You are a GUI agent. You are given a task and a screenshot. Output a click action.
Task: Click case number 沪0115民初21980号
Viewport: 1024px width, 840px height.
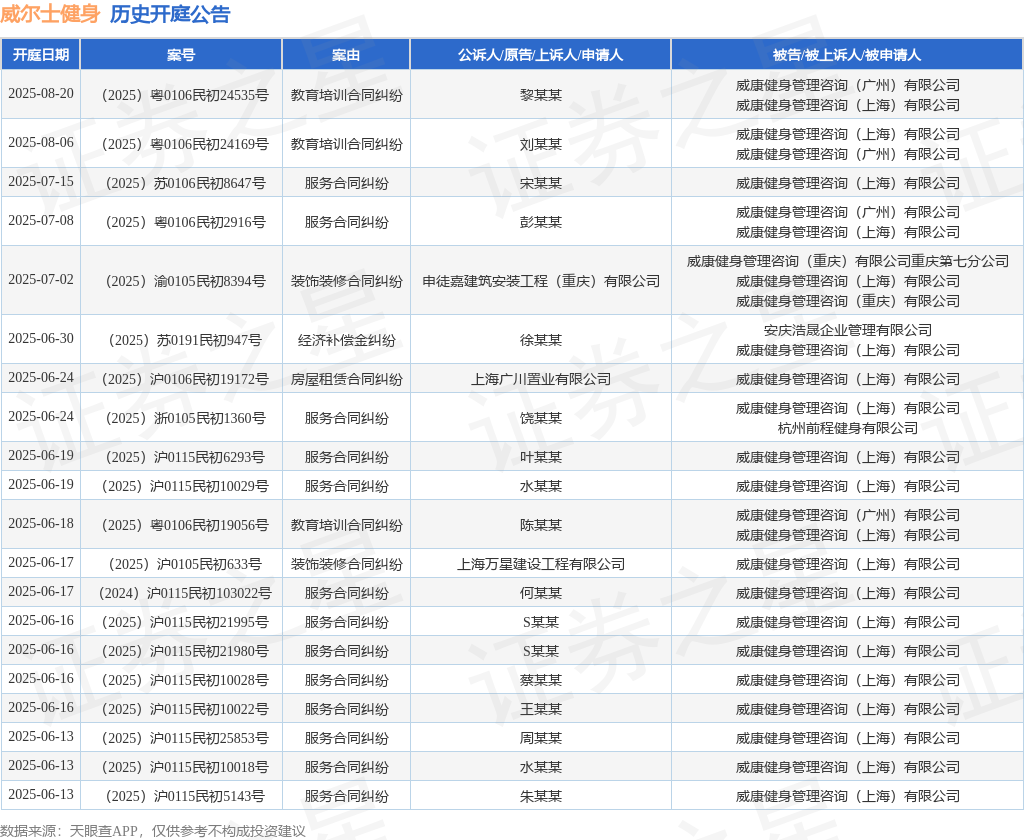coord(185,652)
